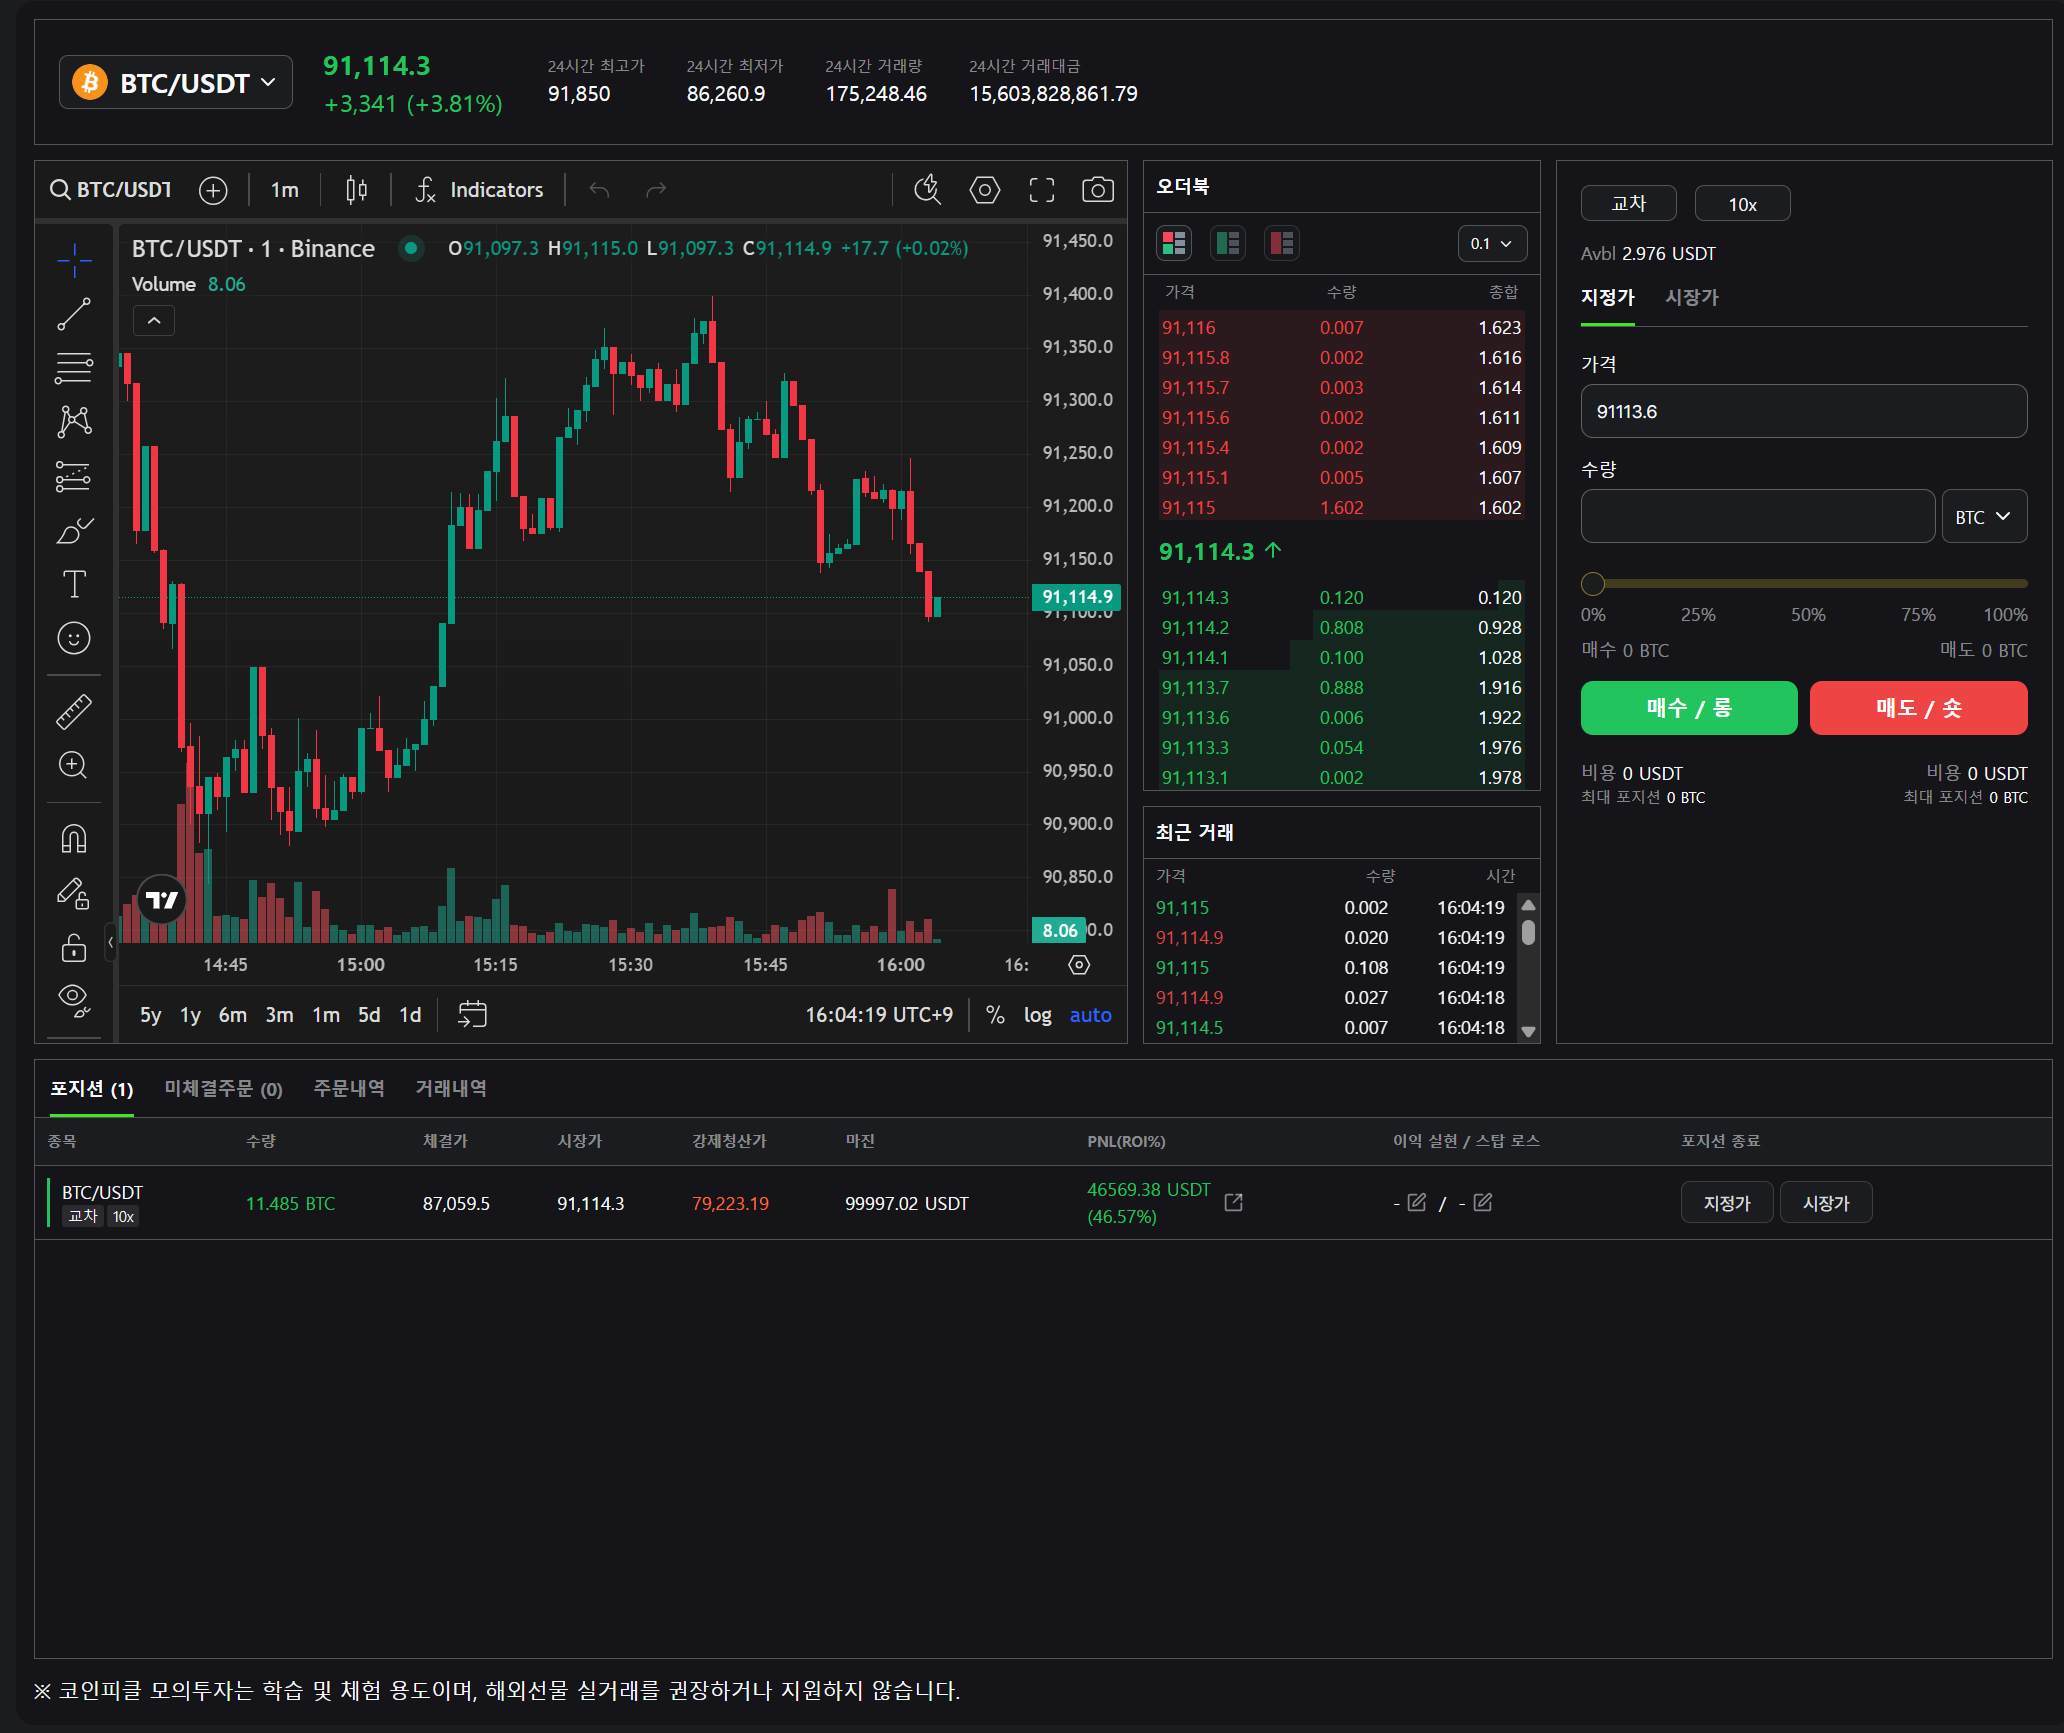Take a chart snapshot with camera icon
Image resolution: width=2064 pixels, height=1733 pixels.
pyautogui.click(x=1097, y=190)
